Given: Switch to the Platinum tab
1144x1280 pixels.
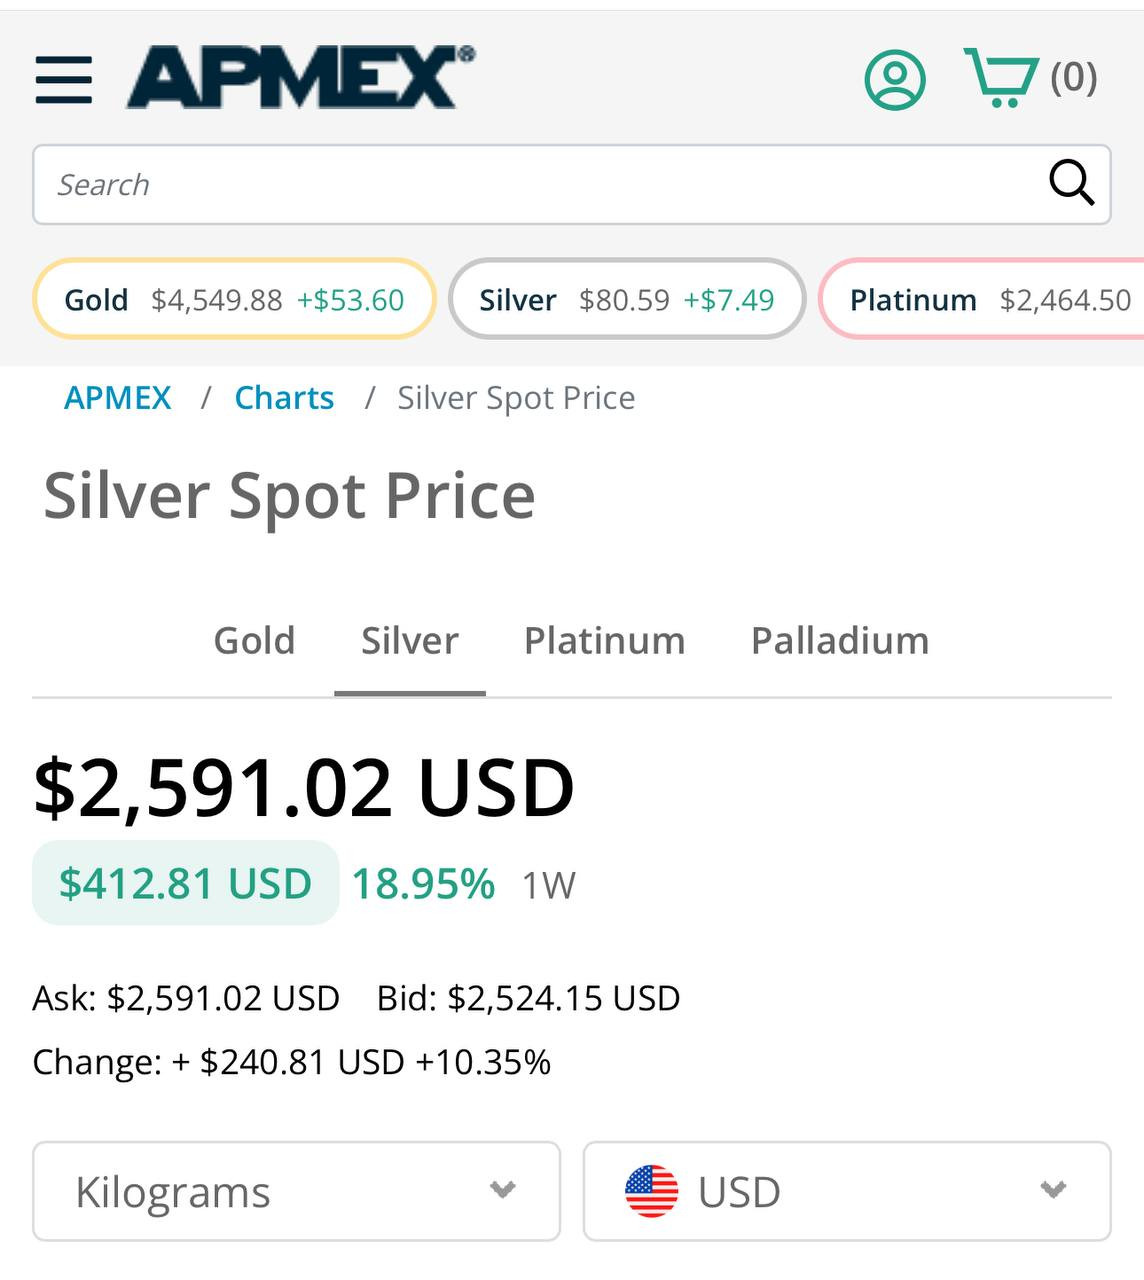Looking at the screenshot, I should click(x=604, y=641).
